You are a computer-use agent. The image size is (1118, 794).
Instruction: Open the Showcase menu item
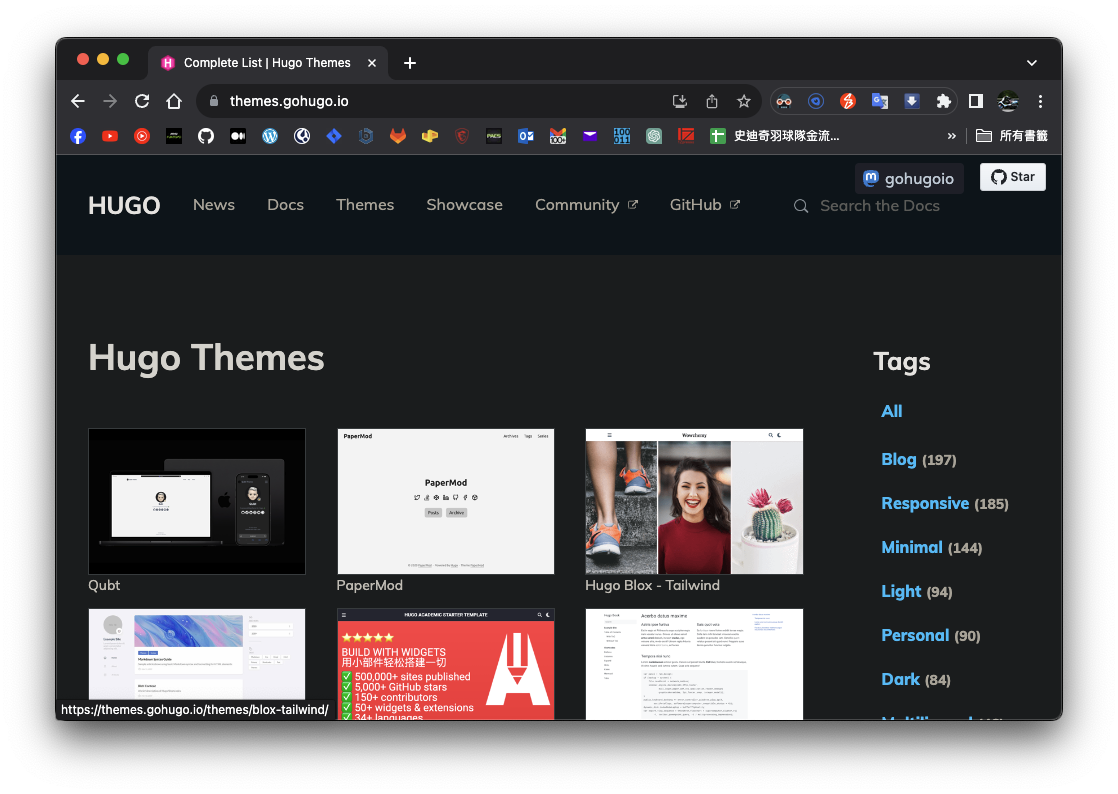point(464,205)
